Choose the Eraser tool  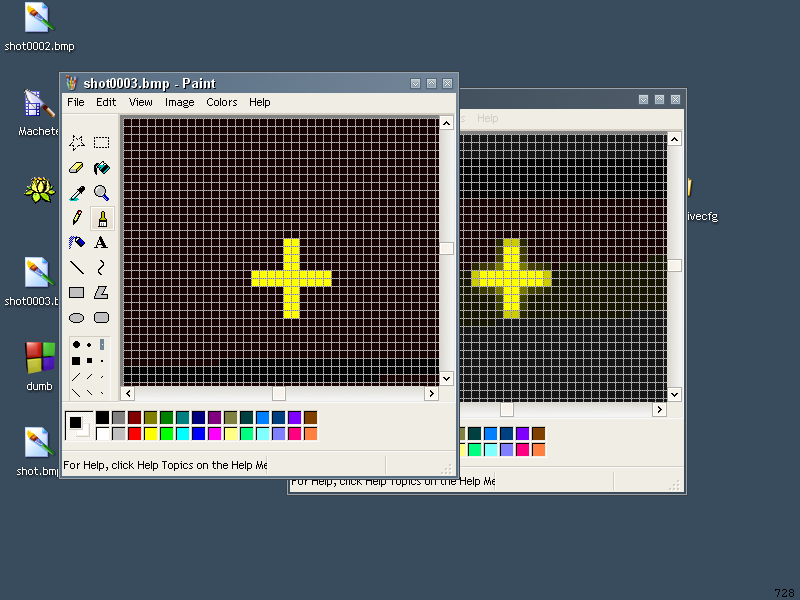pyautogui.click(x=77, y=168)
